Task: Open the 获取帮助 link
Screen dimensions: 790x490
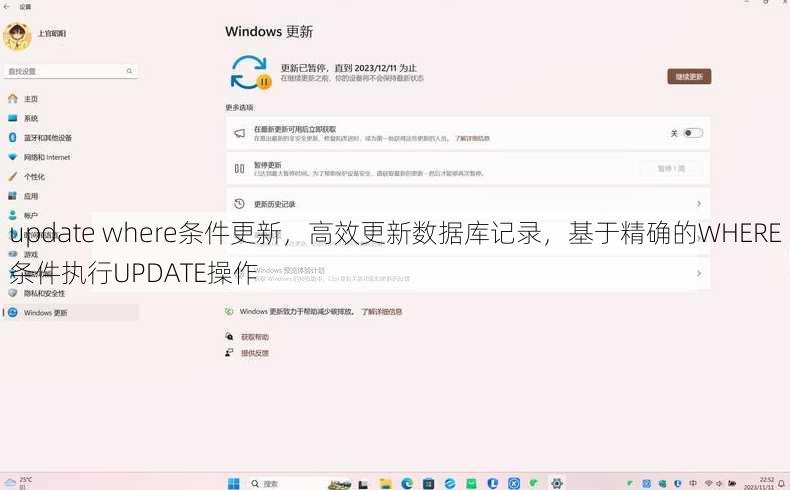Action: click(x=255, y=337)
